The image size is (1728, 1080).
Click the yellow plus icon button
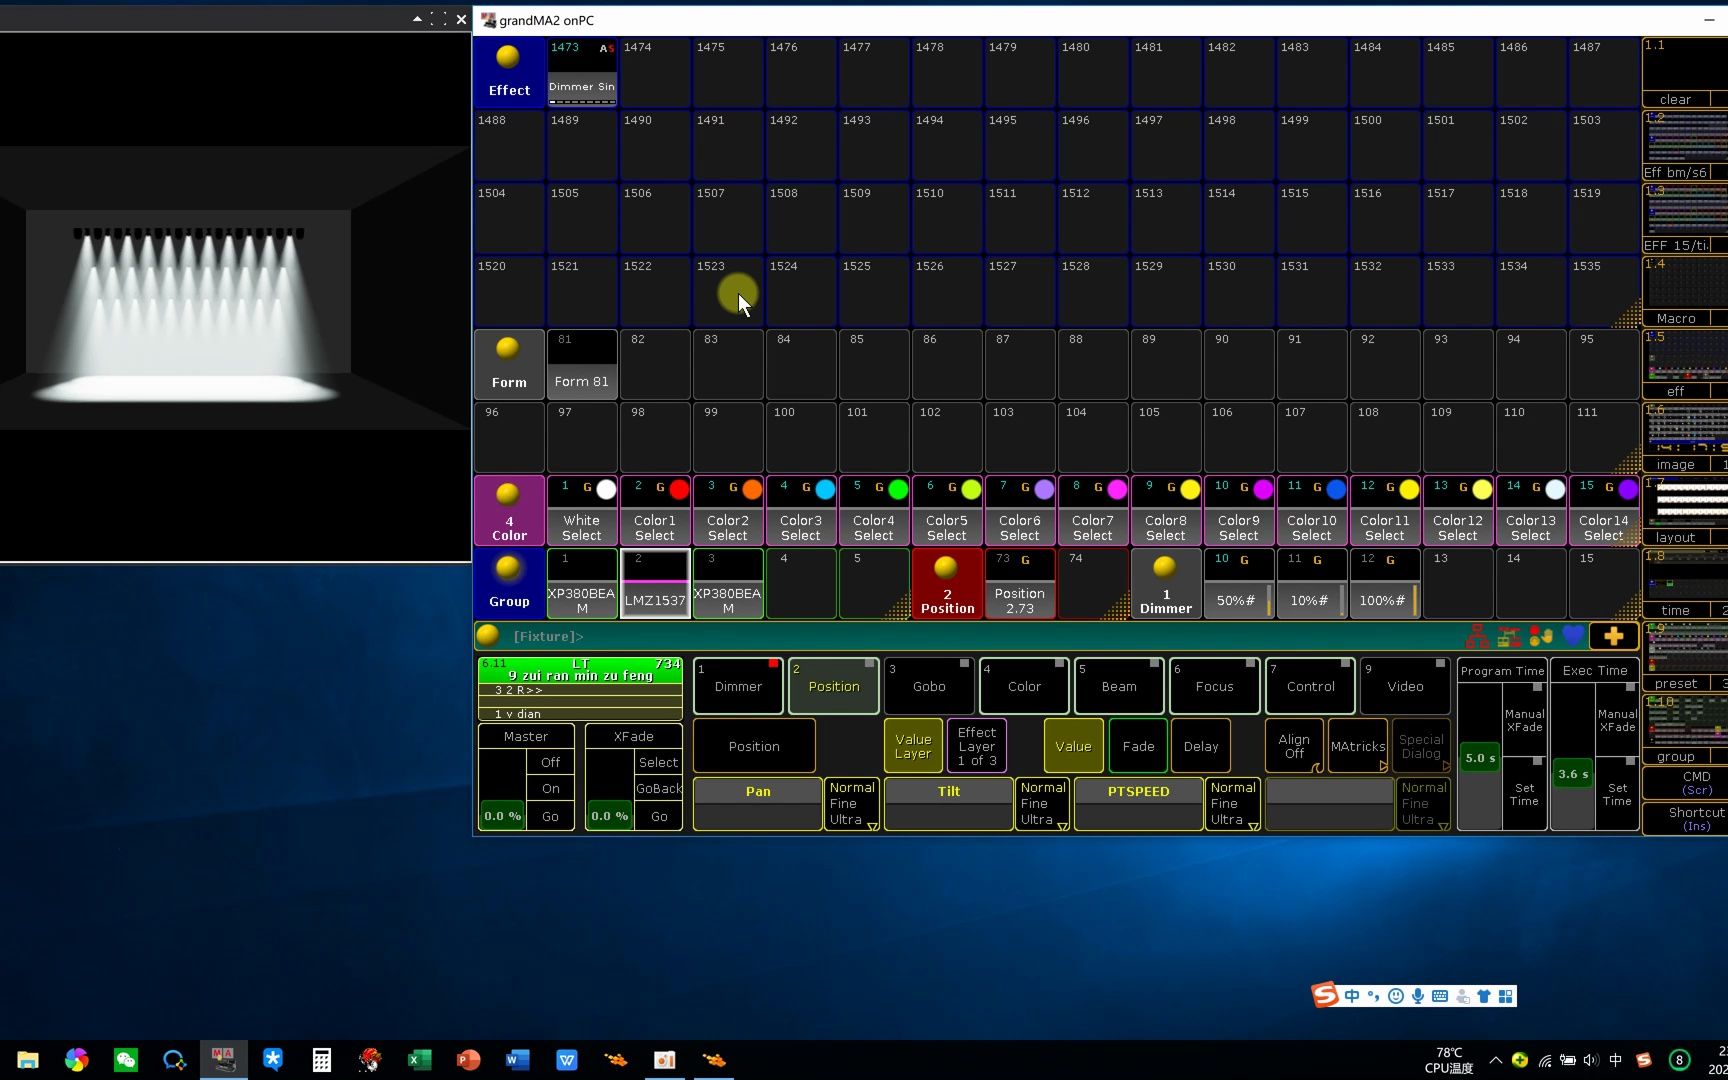[x=1613, y=636]
